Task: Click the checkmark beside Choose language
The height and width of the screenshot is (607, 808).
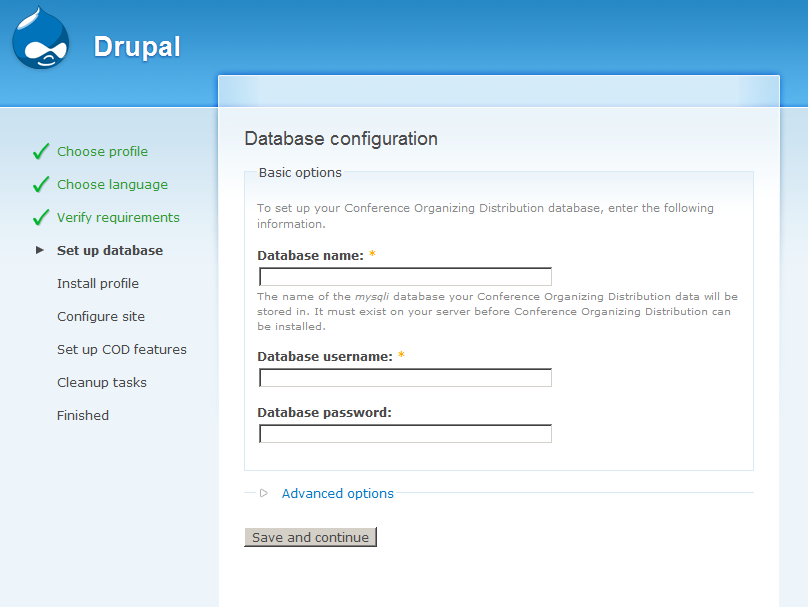Action: pos(41,184)
